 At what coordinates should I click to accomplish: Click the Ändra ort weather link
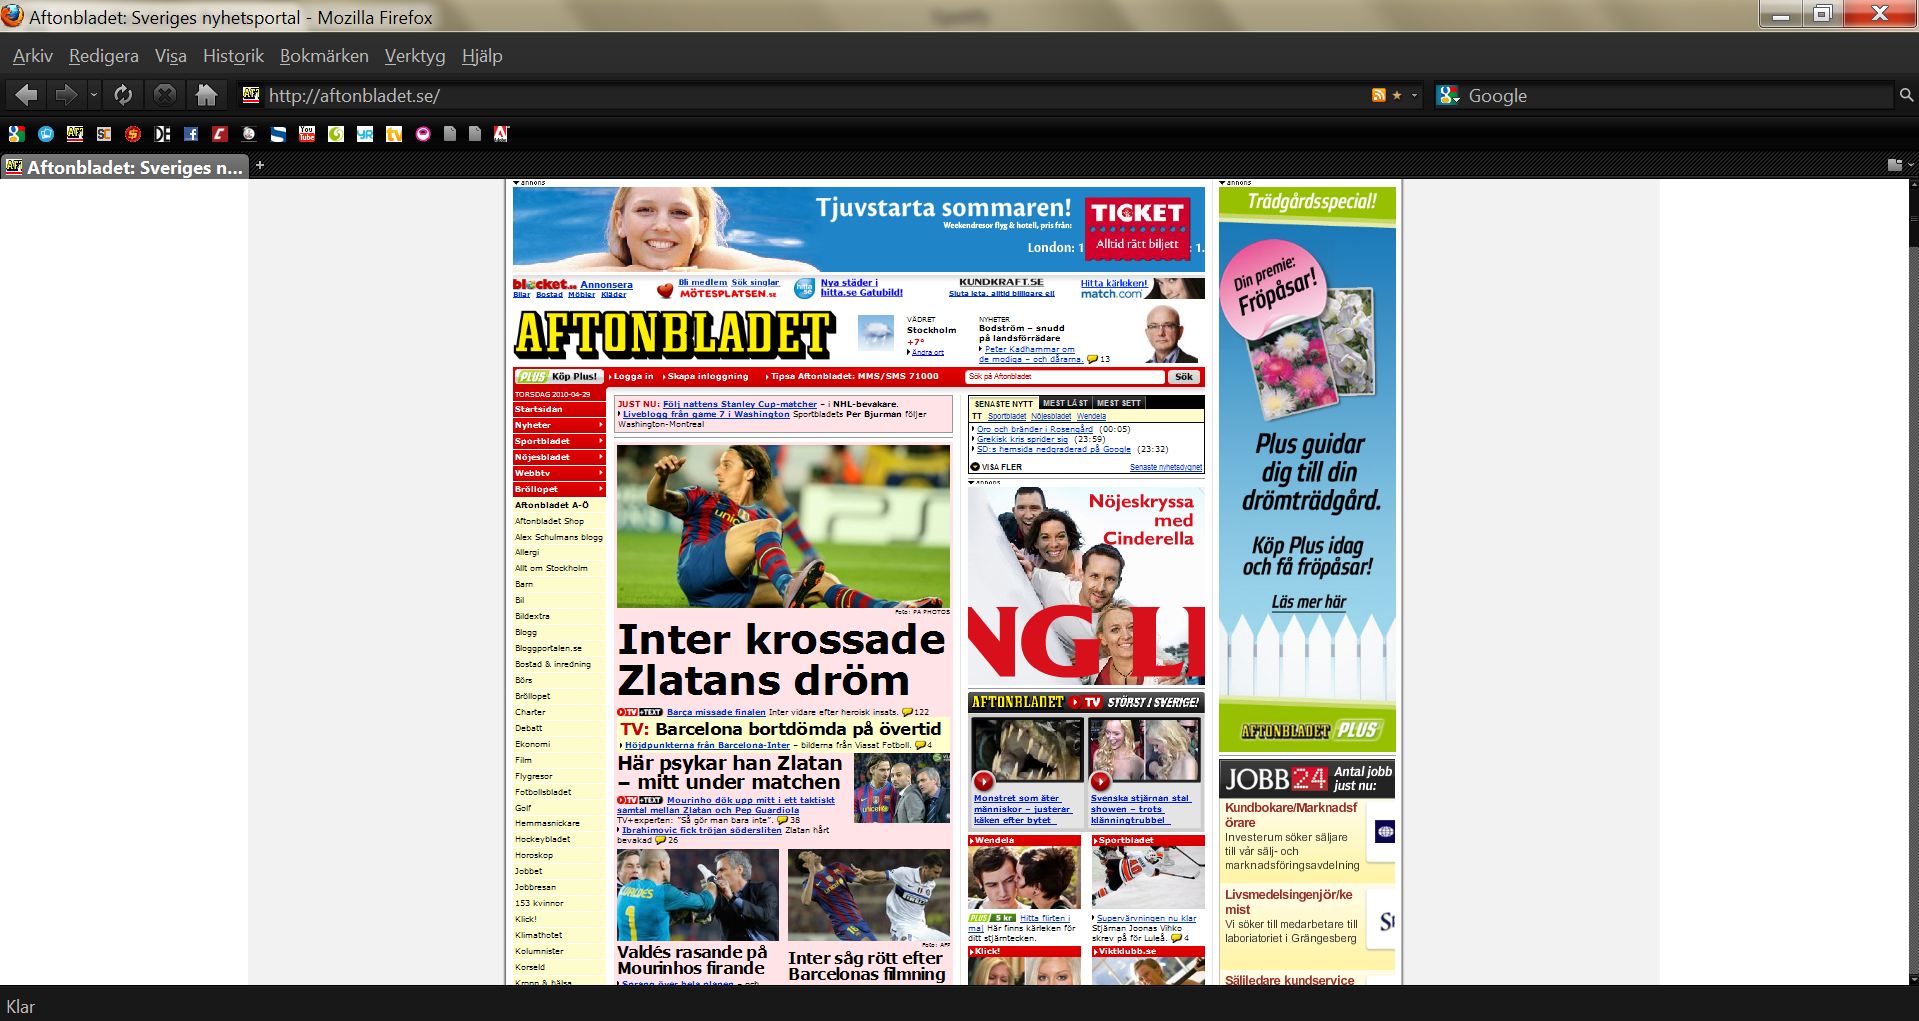click(927, 352)
